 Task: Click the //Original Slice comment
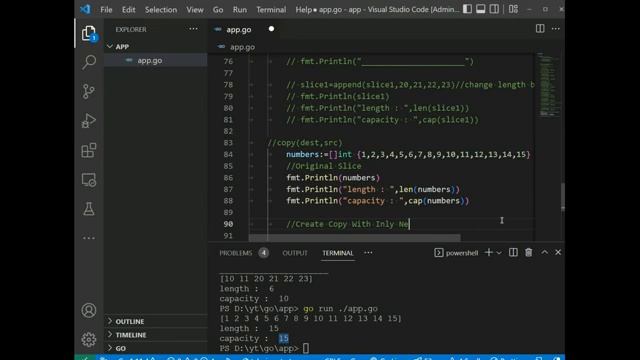pos(324,166)
